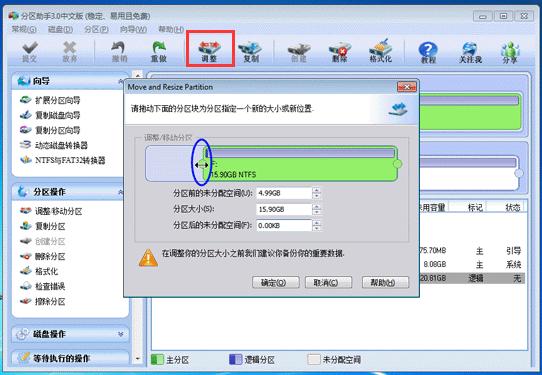
Task: Decrease 分区前的未分配空间 with the down spinner
Action: (x=316, y=196)
